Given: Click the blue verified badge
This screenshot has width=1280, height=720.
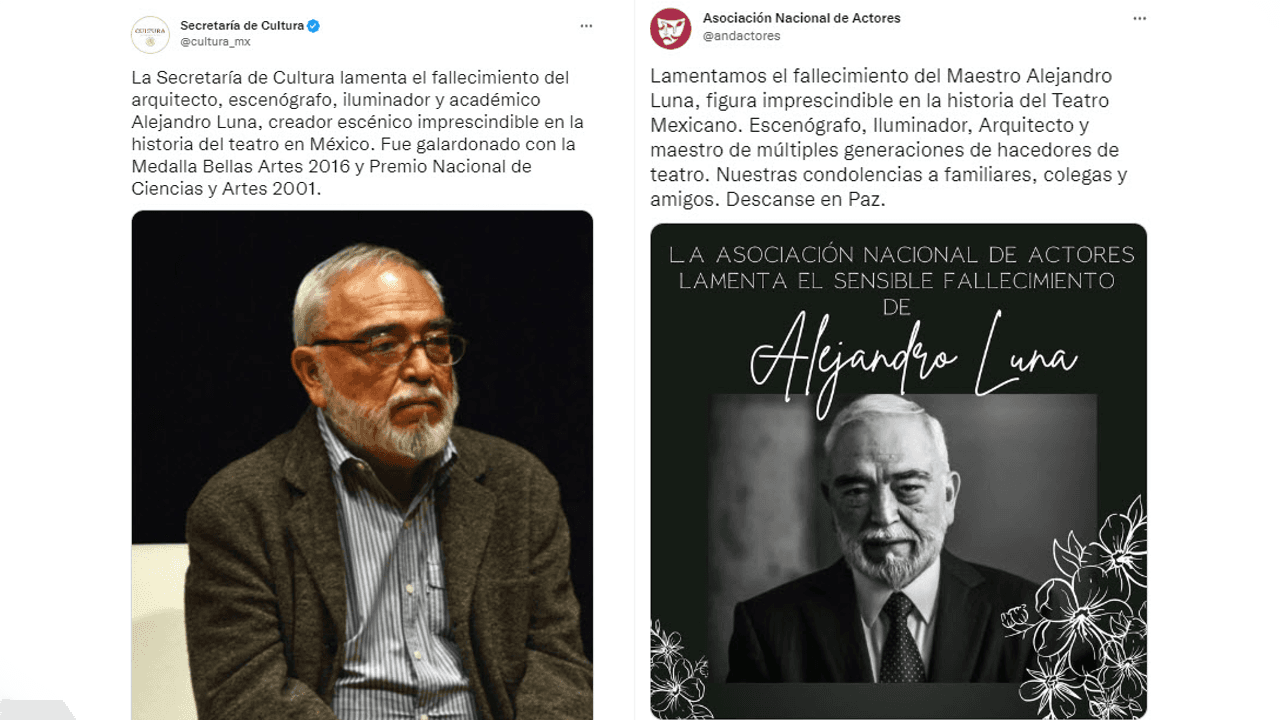Looking at the screenshot, I should click(314, 26).
